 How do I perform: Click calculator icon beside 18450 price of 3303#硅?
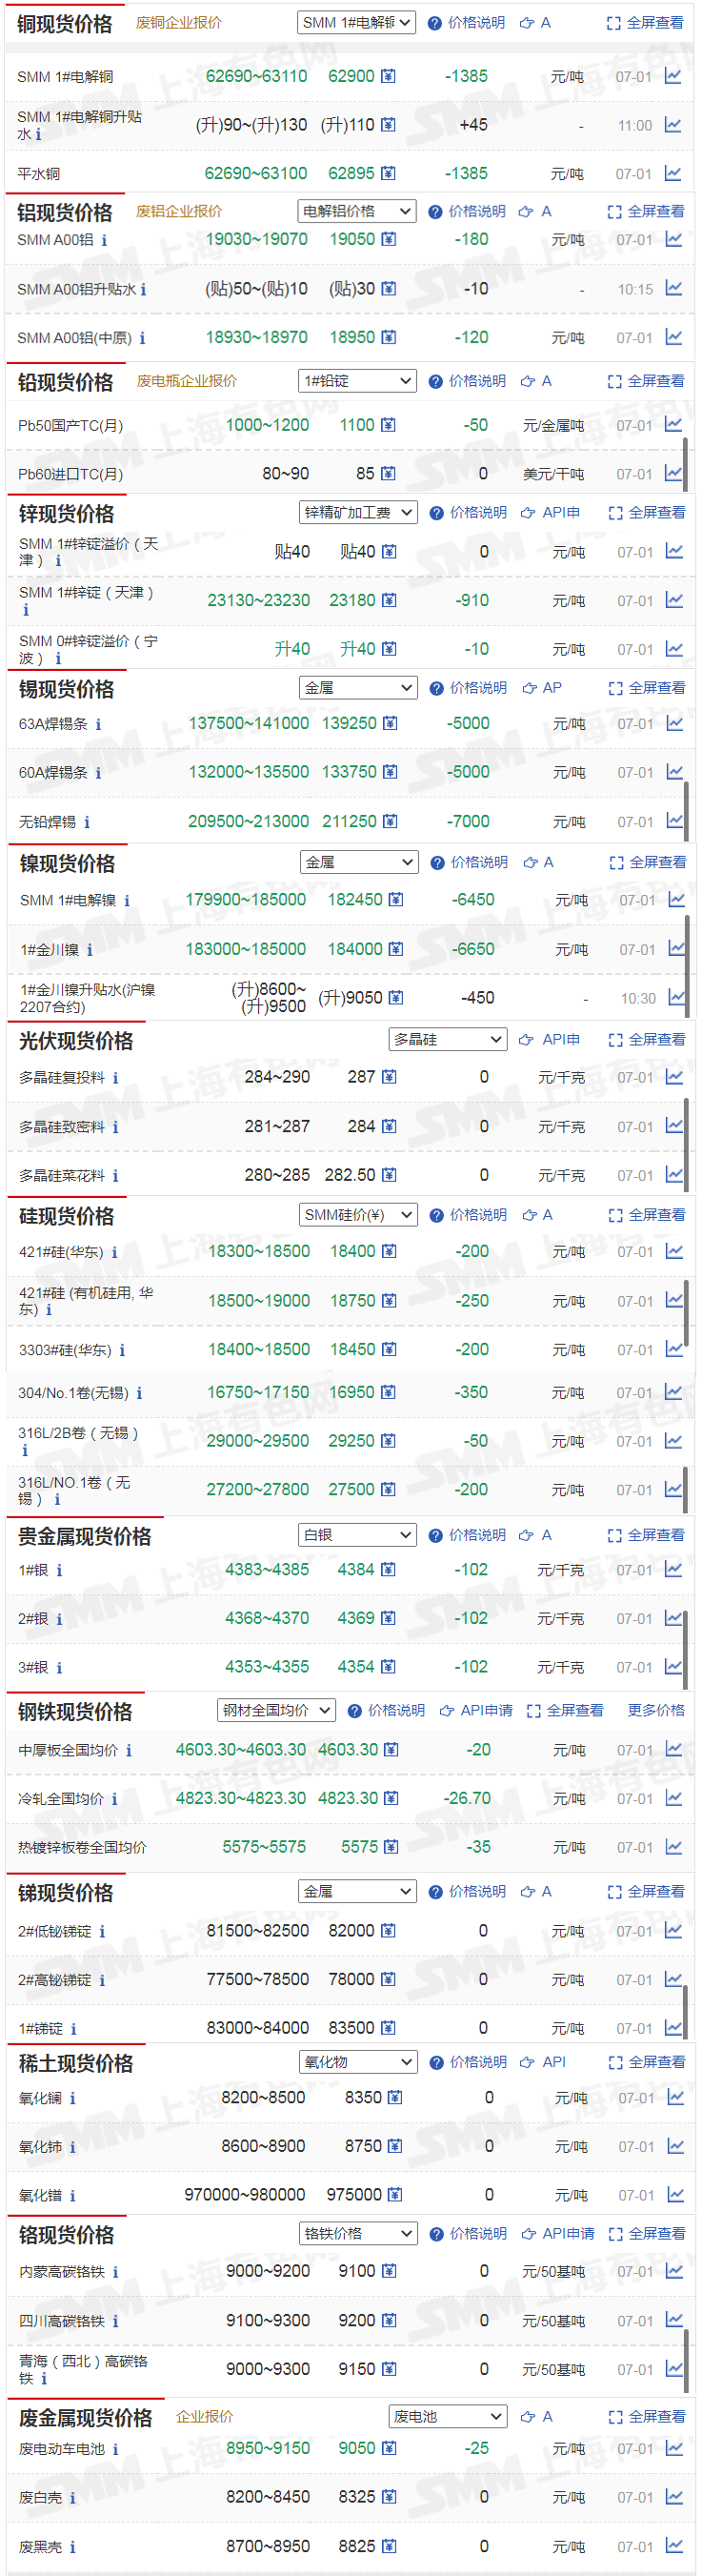[389, 1349]
